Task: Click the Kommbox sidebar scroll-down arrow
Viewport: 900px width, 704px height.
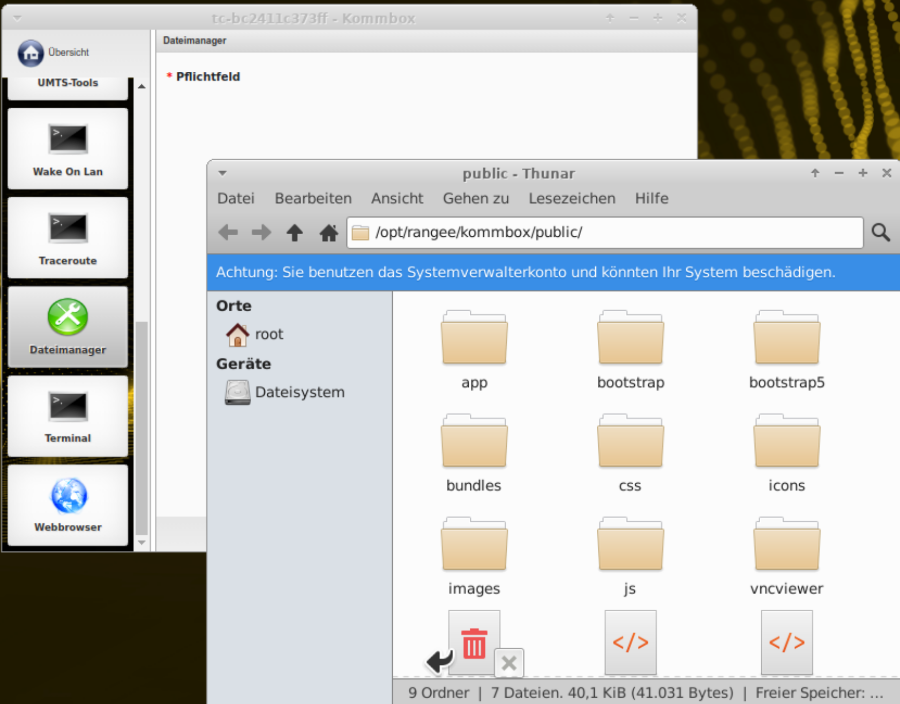Action: (x=141, y=543)
